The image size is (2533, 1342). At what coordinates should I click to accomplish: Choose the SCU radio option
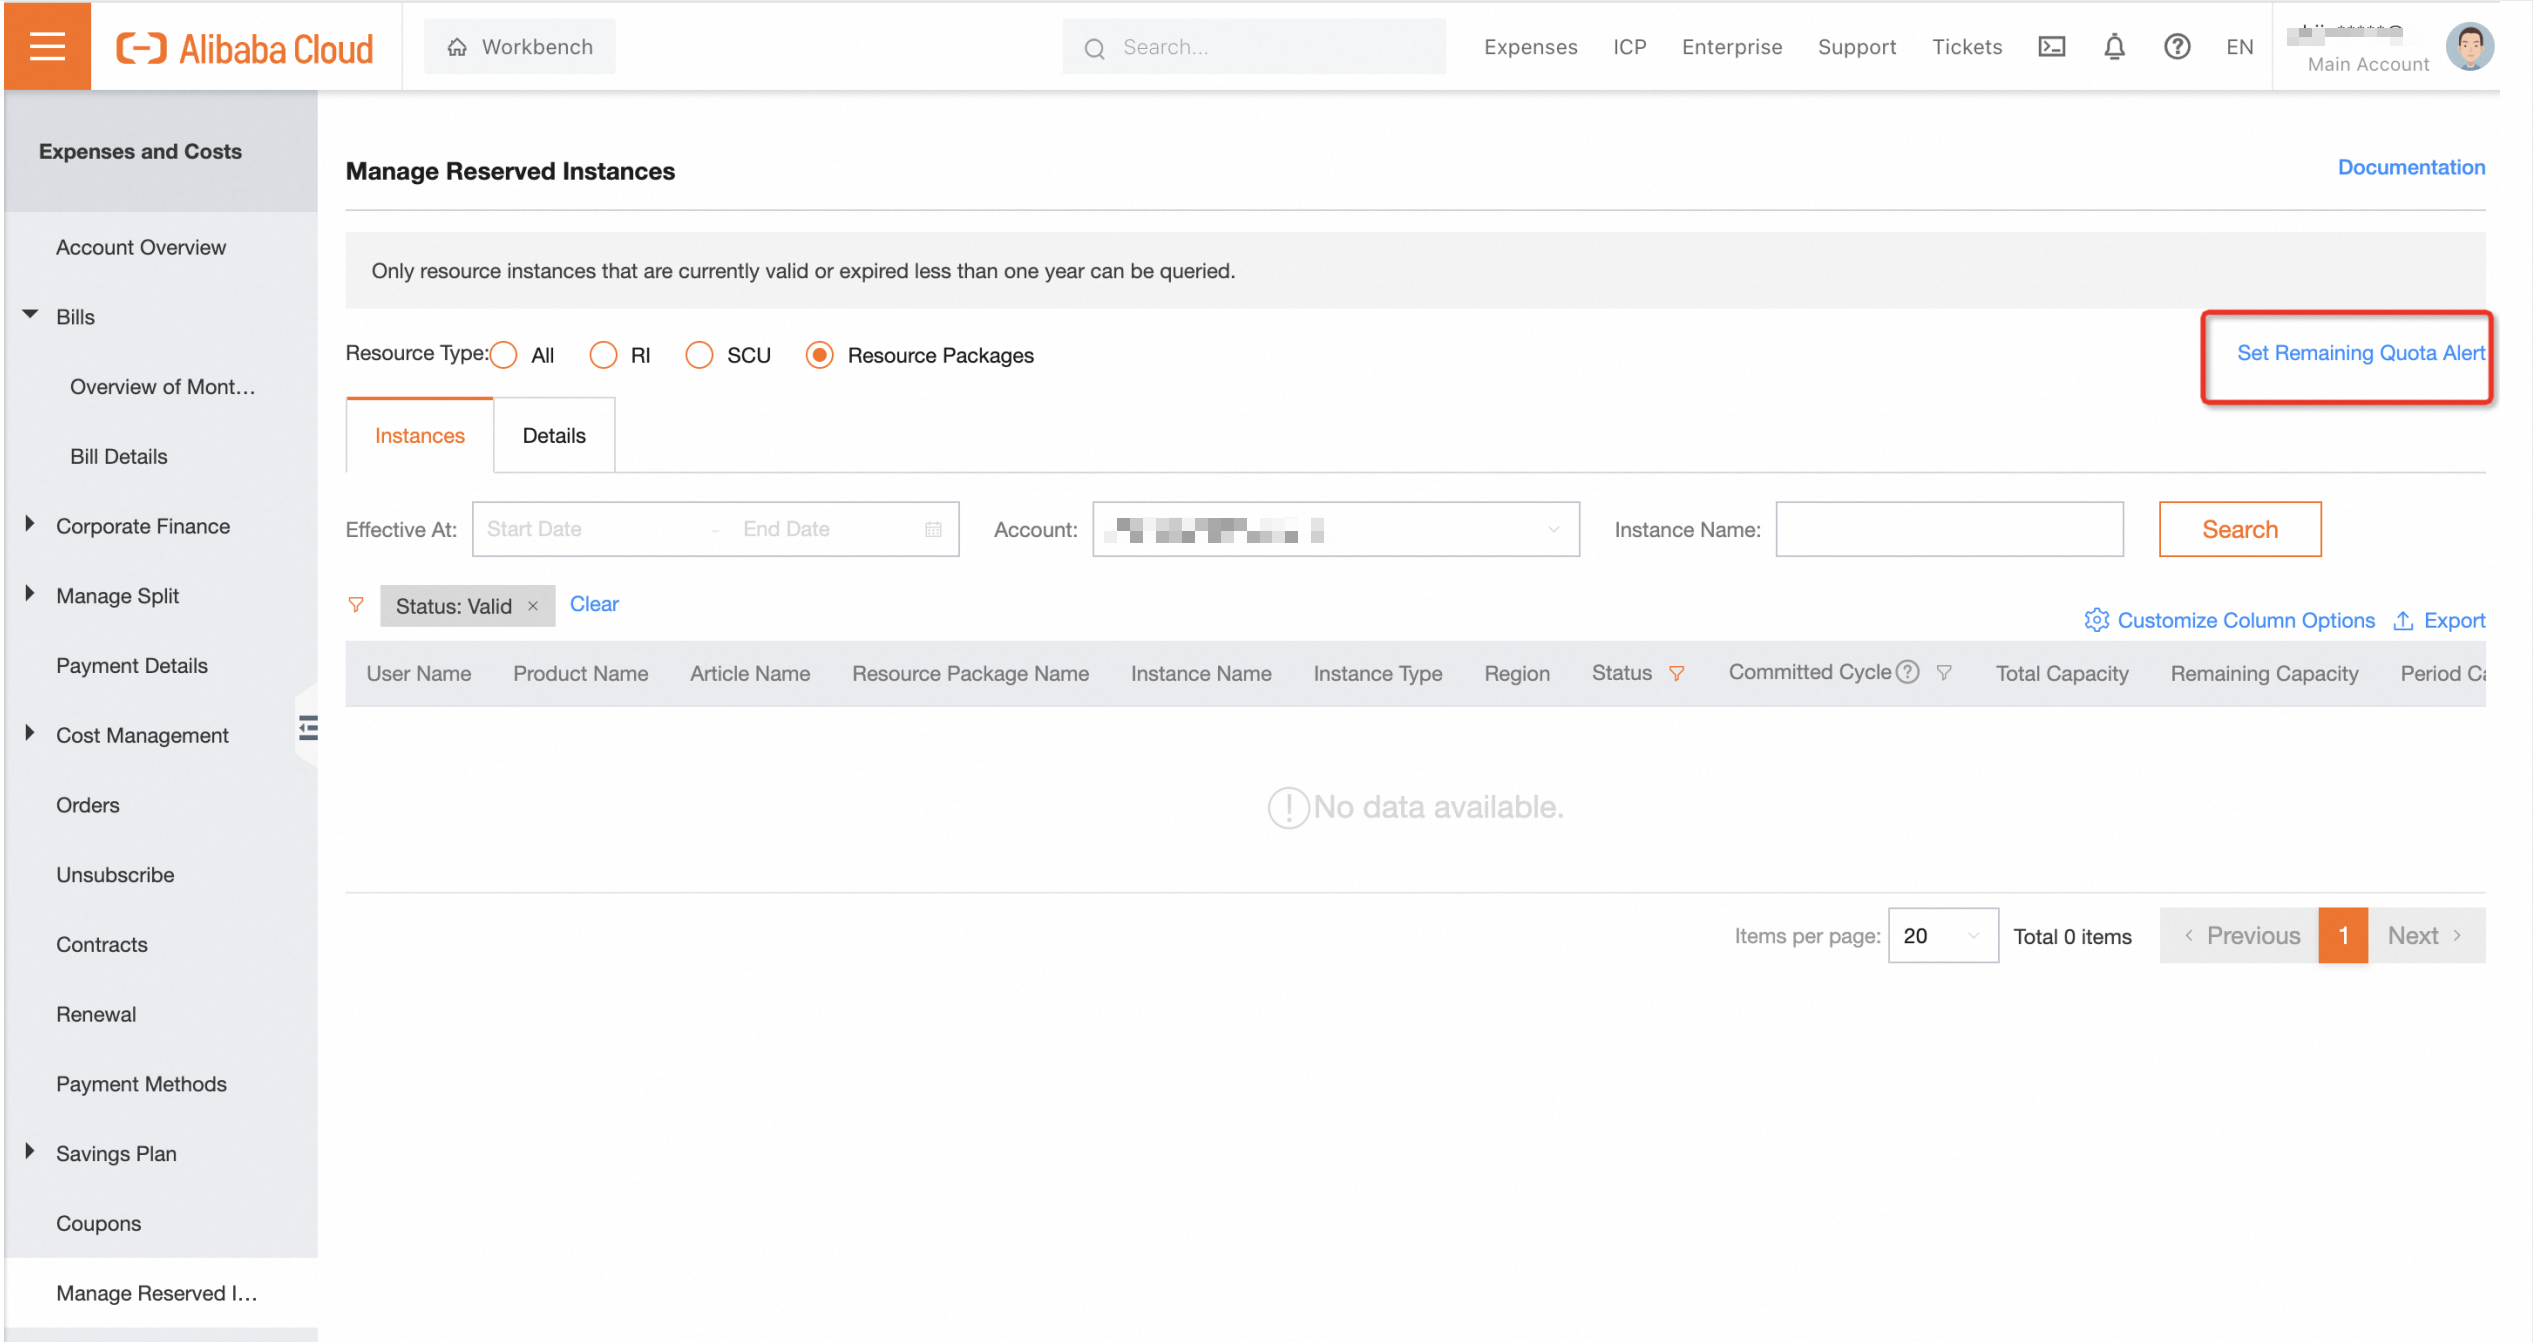click(699, 355)
